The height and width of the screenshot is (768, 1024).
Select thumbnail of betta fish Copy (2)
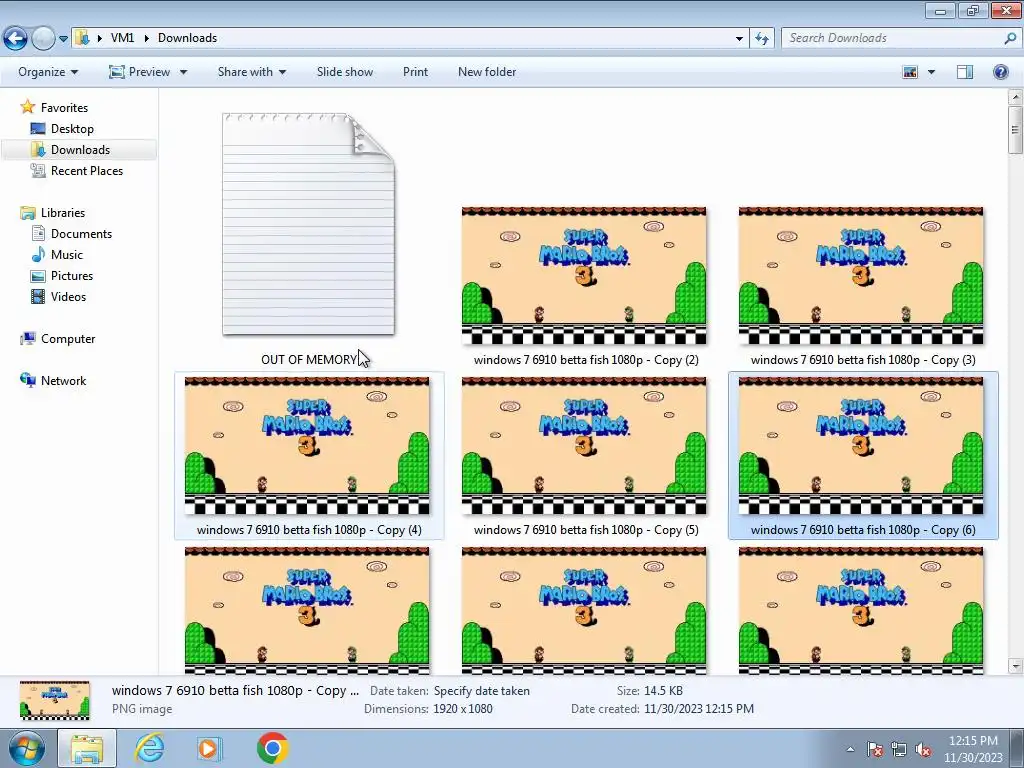point(584,276)
